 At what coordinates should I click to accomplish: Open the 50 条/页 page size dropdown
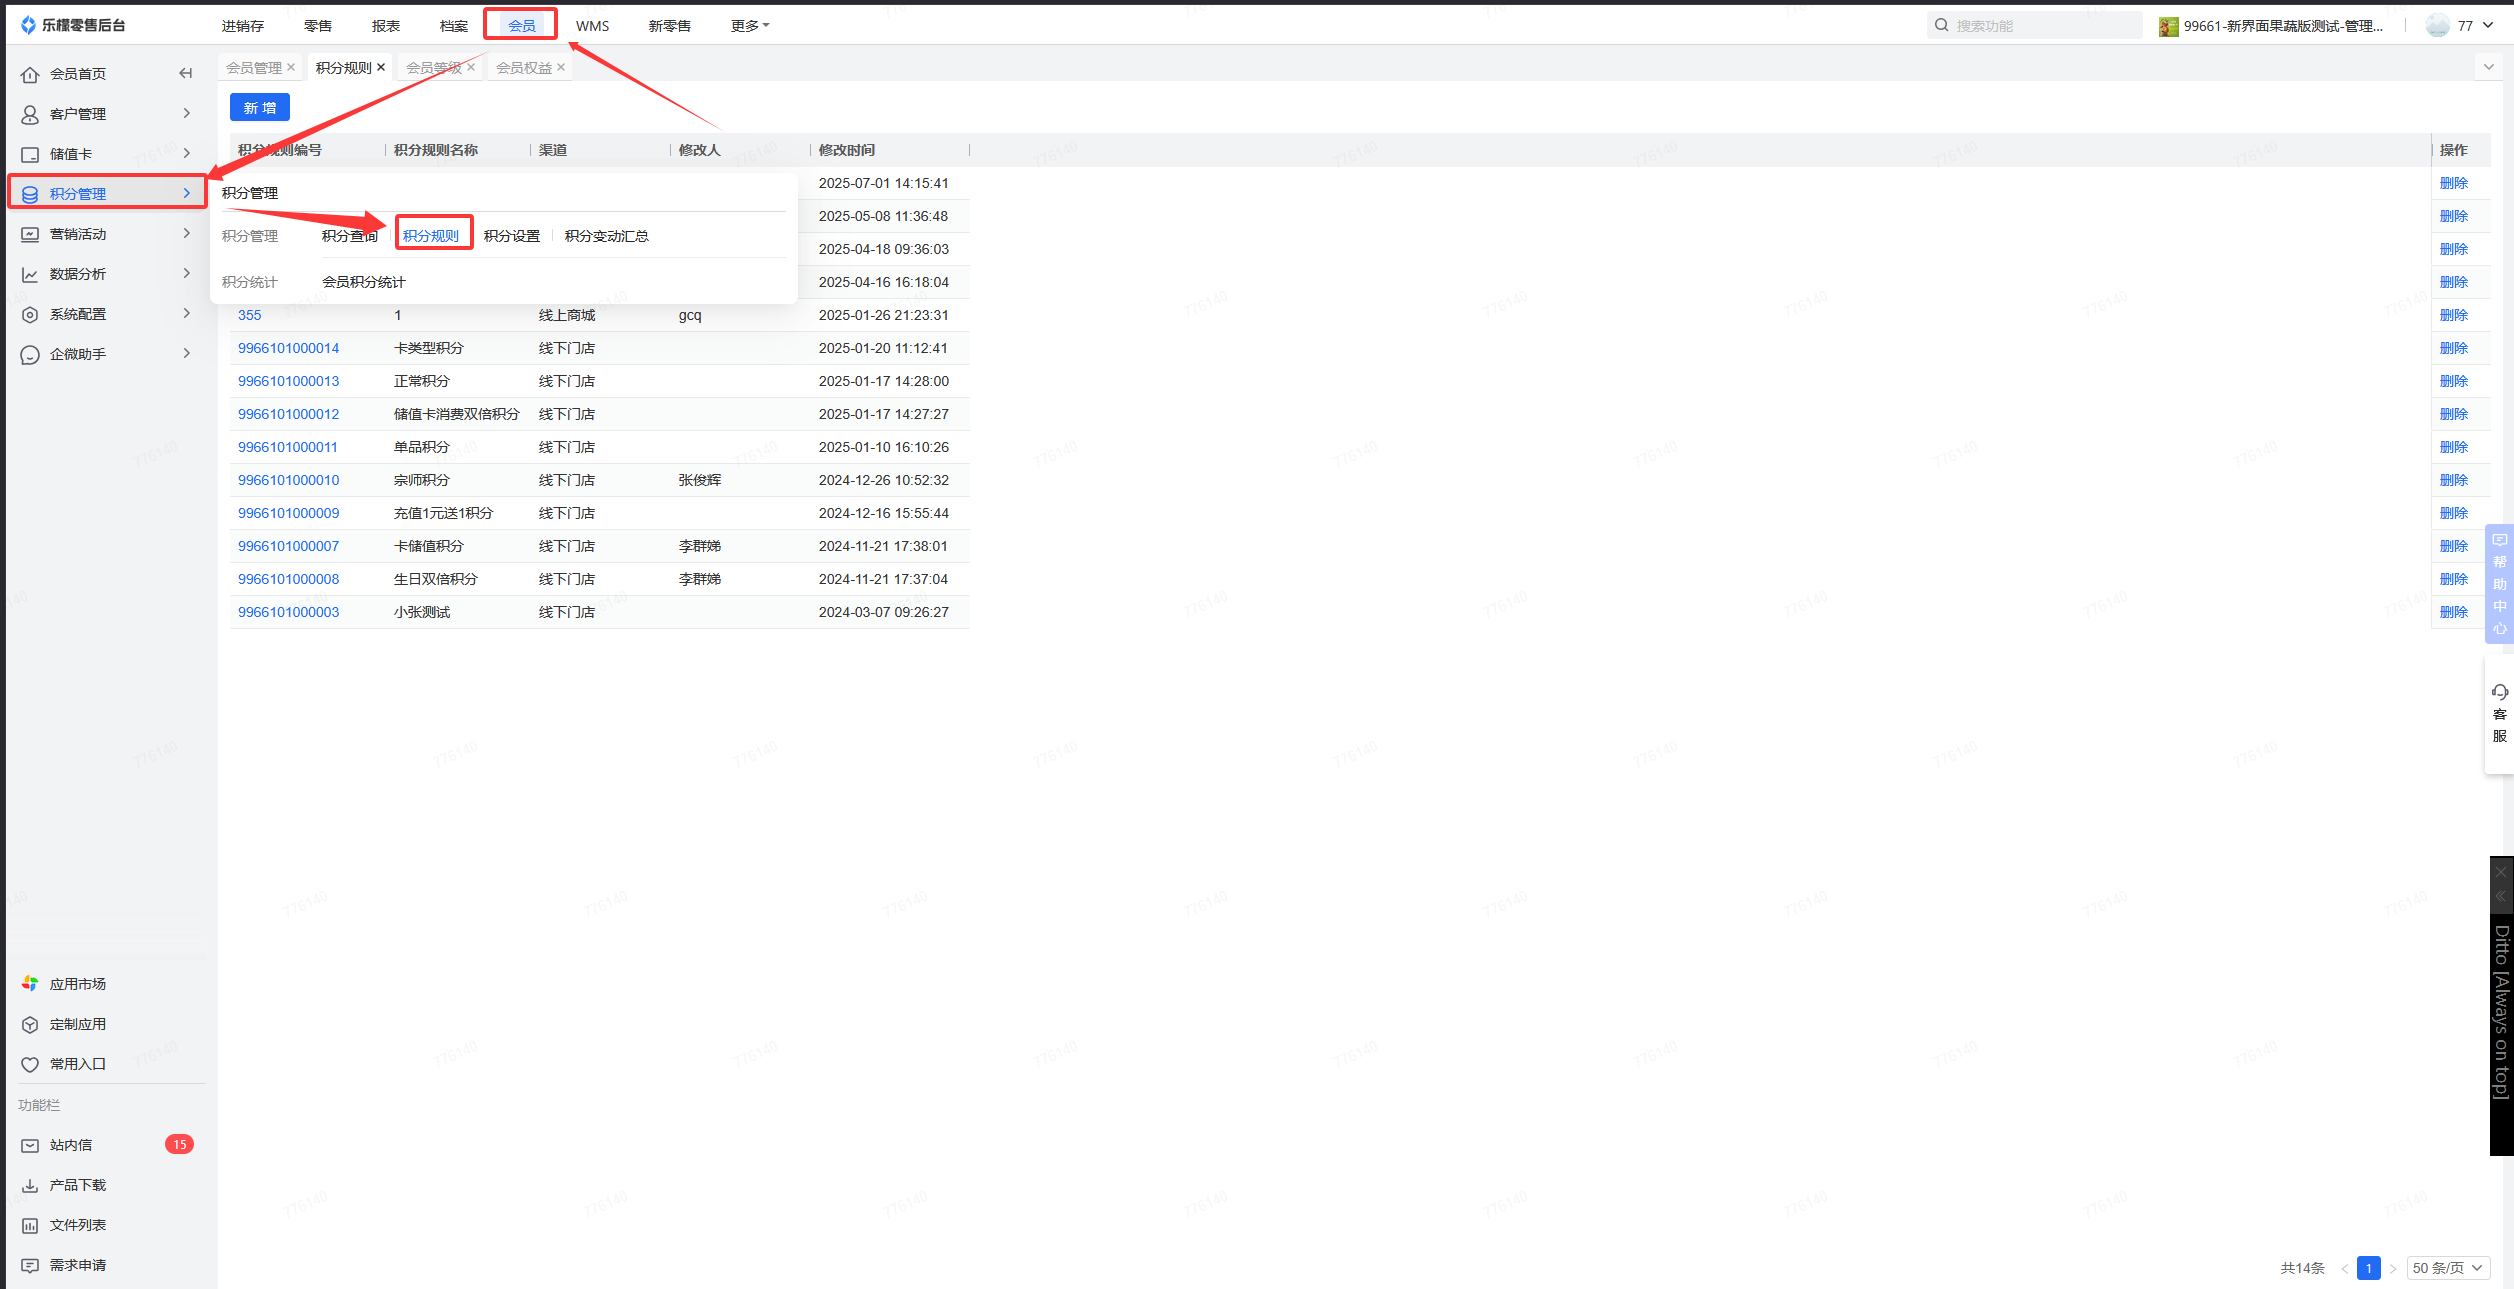click(2447, 1268)
